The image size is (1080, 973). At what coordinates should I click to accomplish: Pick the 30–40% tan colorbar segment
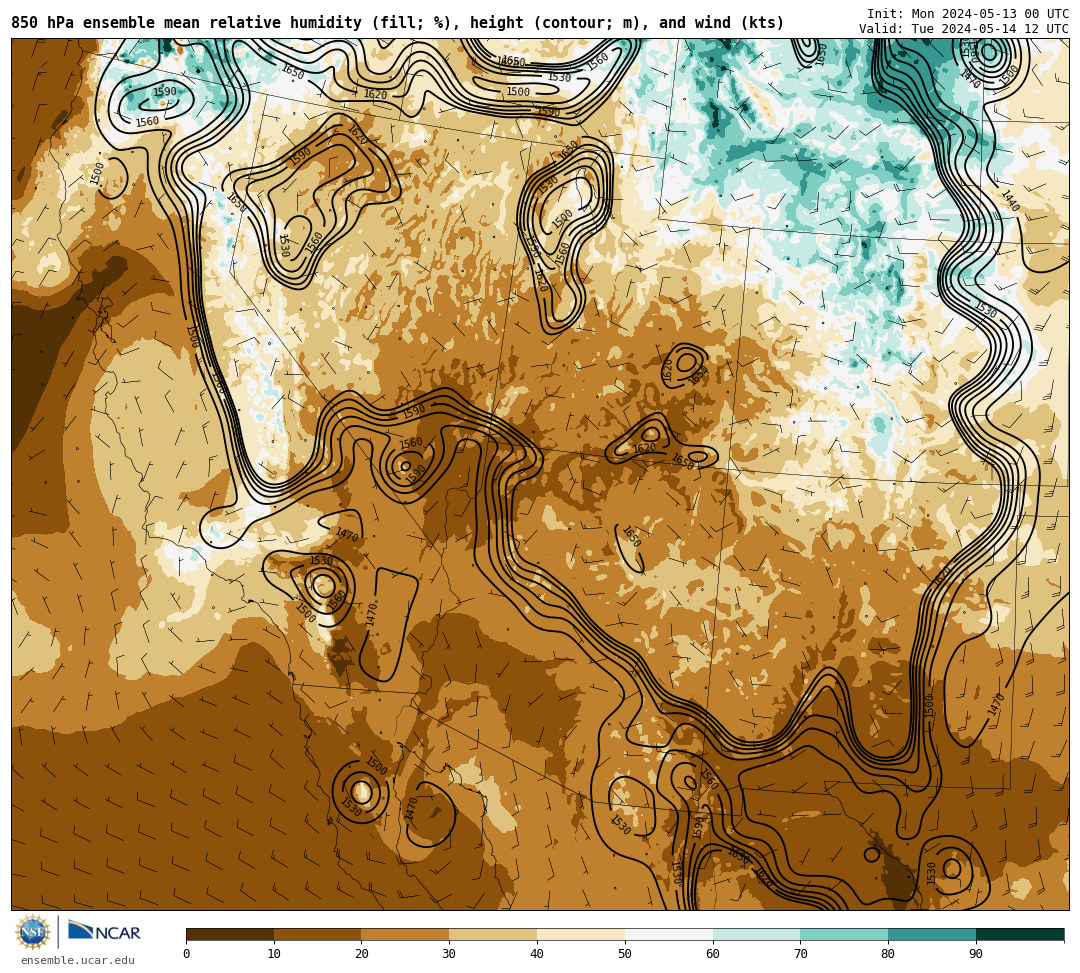(493, 934)
